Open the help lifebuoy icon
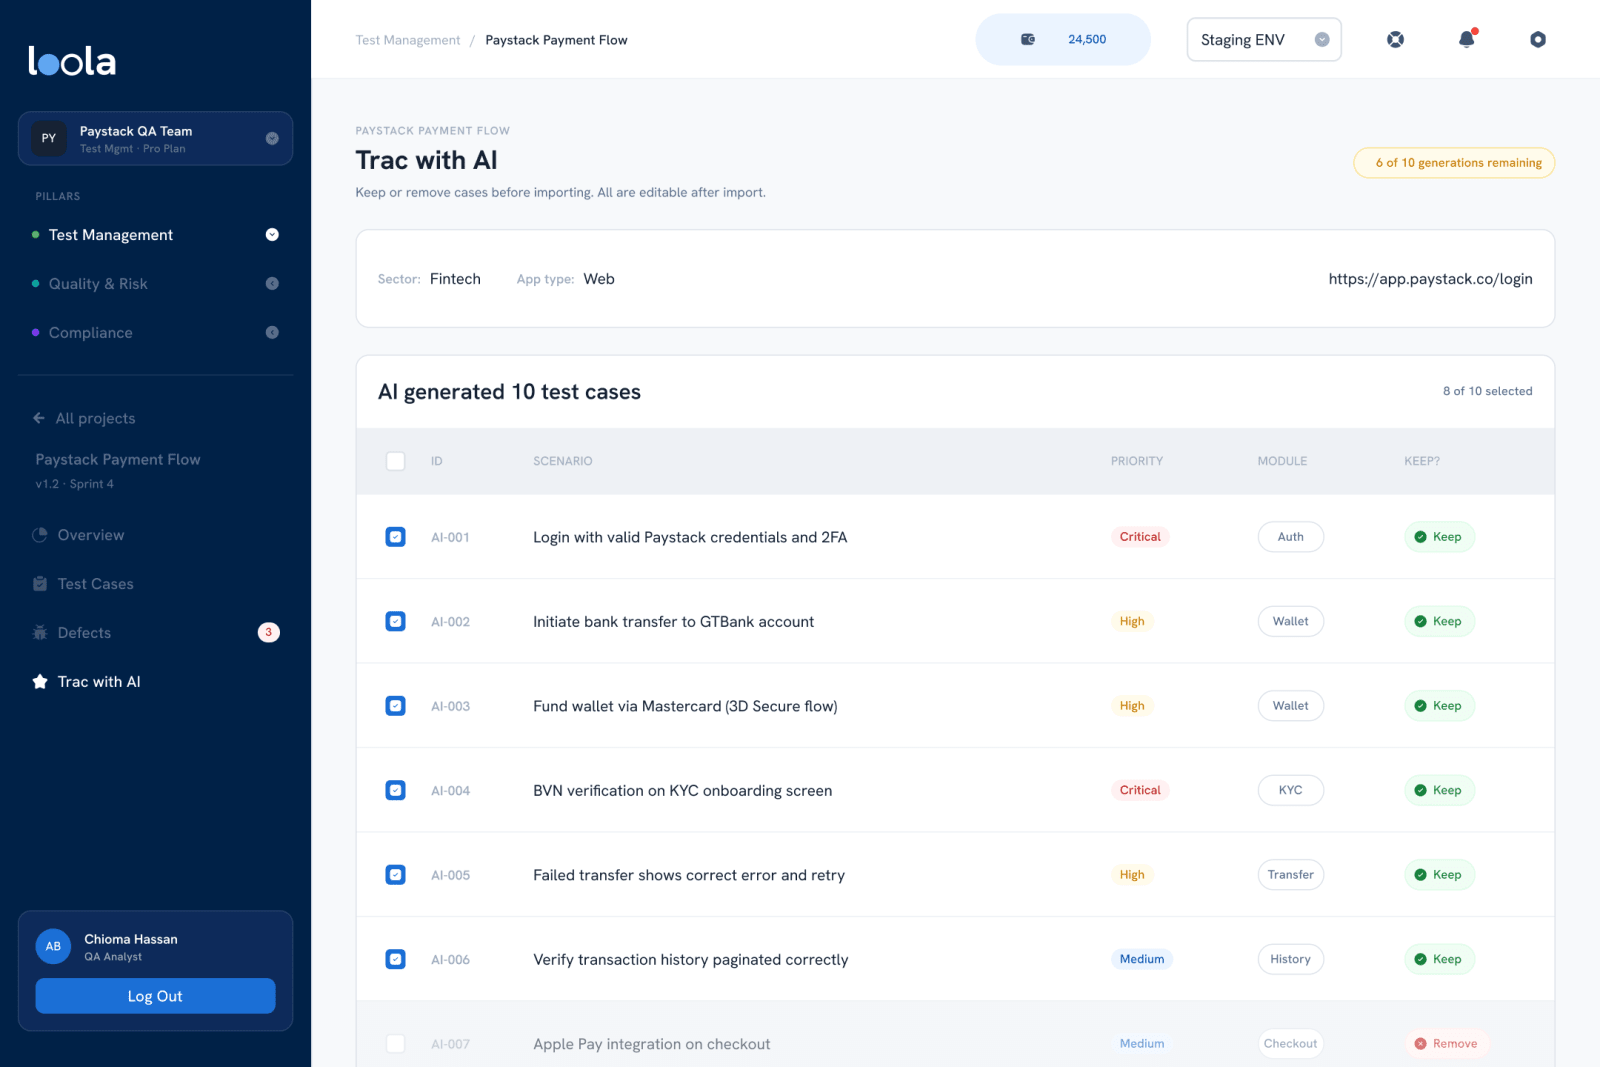The width and height of the screenshot is (1600, 1067). click(1395, 39)
